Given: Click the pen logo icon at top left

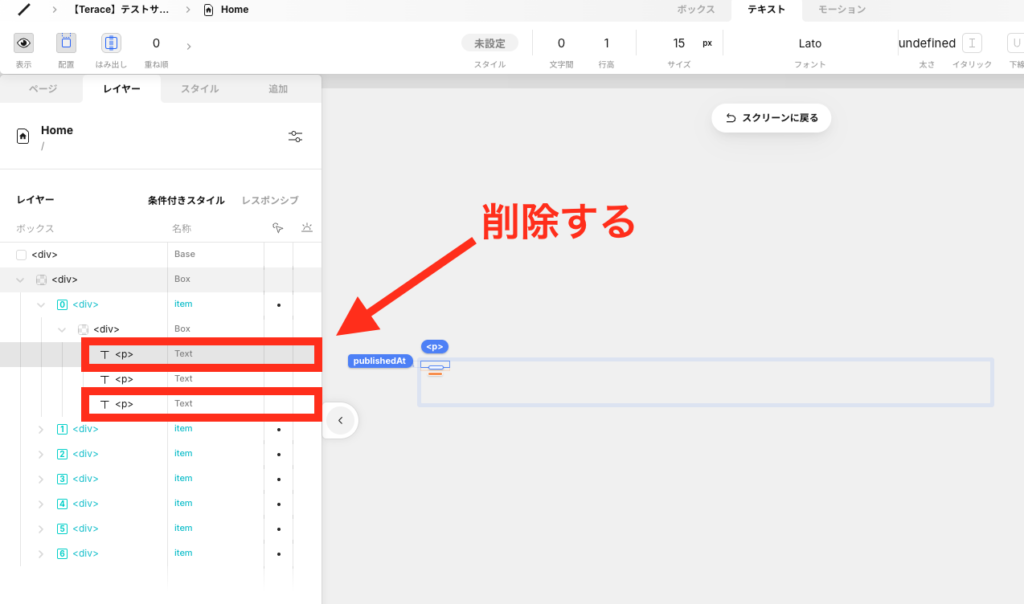Looking at the screenshot, I should (x=24, y=9).
